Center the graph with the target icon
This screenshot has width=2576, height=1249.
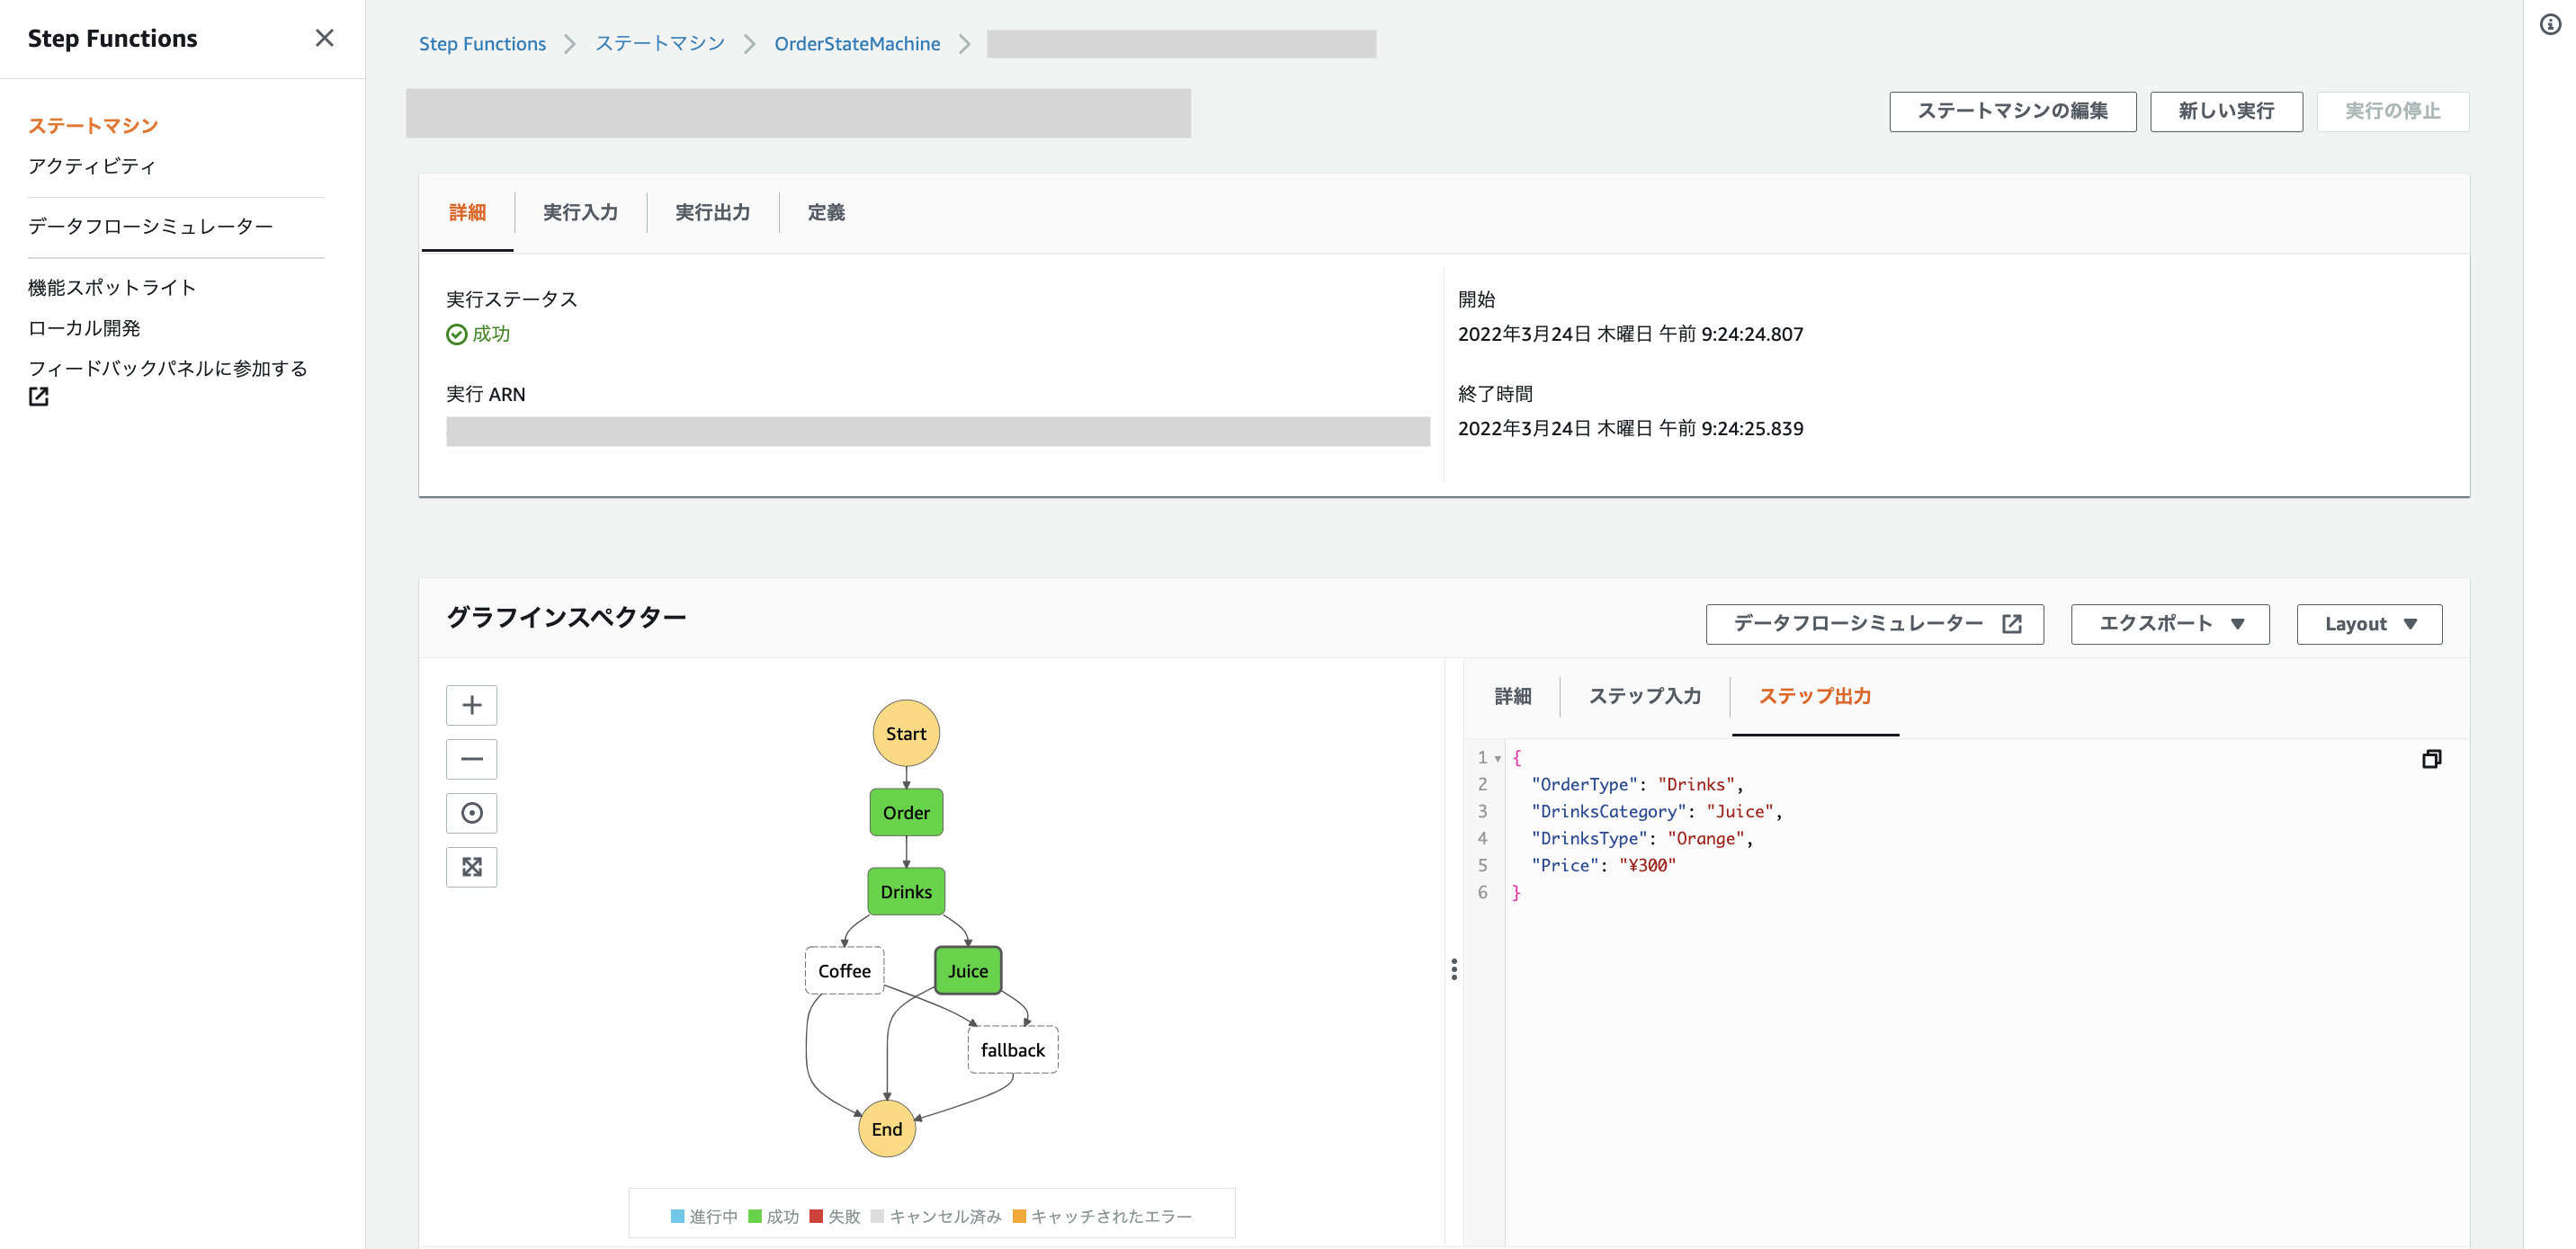click(x=471, y=813)
